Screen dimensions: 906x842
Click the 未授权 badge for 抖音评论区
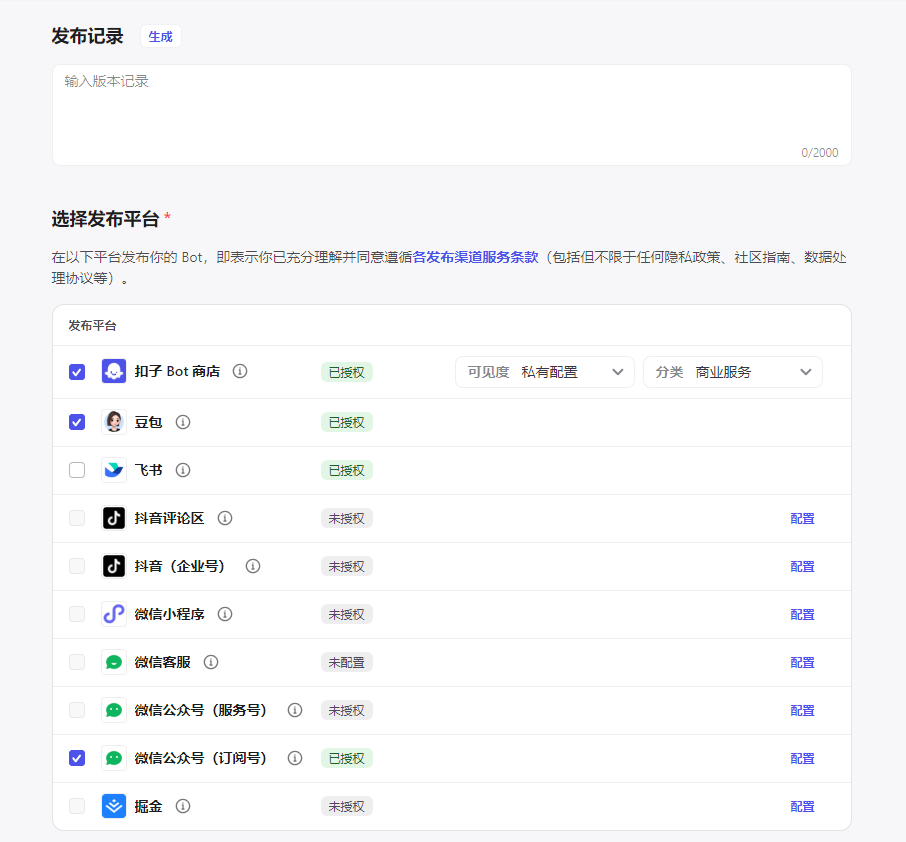[347, 518]
